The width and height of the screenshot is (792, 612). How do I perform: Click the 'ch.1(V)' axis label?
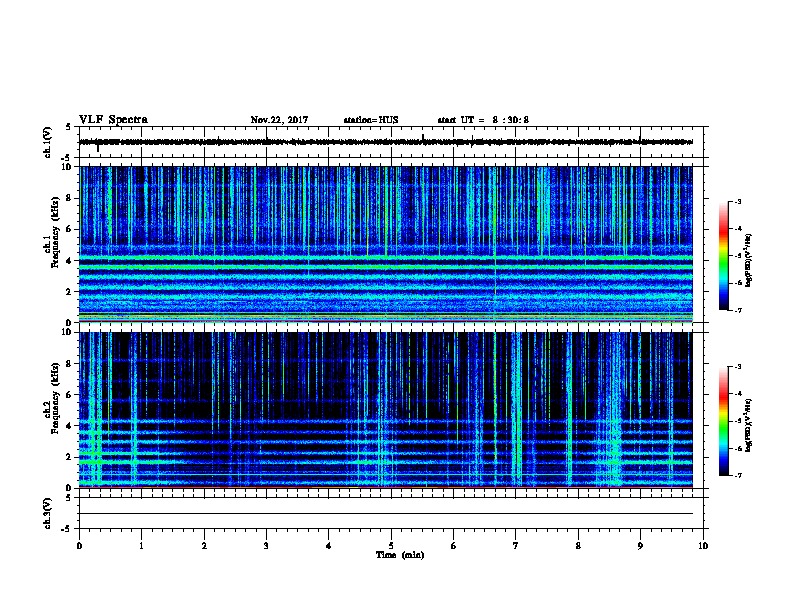point(48,142)
